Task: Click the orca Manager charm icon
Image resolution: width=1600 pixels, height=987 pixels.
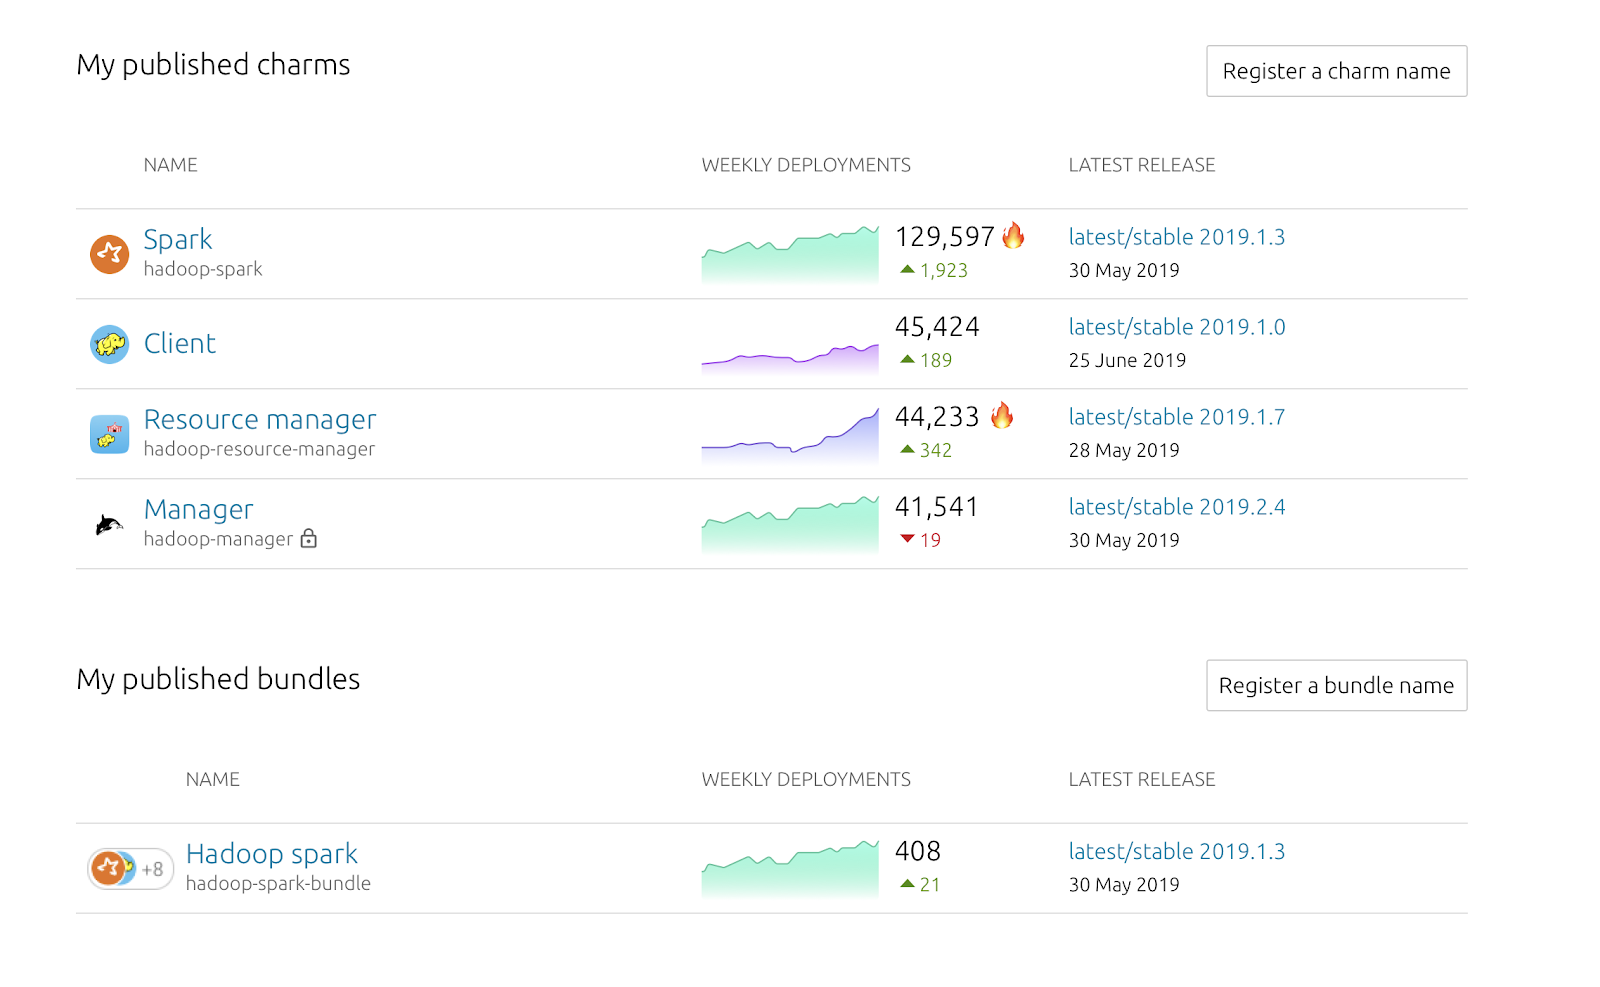Action: tap(109, 524)
